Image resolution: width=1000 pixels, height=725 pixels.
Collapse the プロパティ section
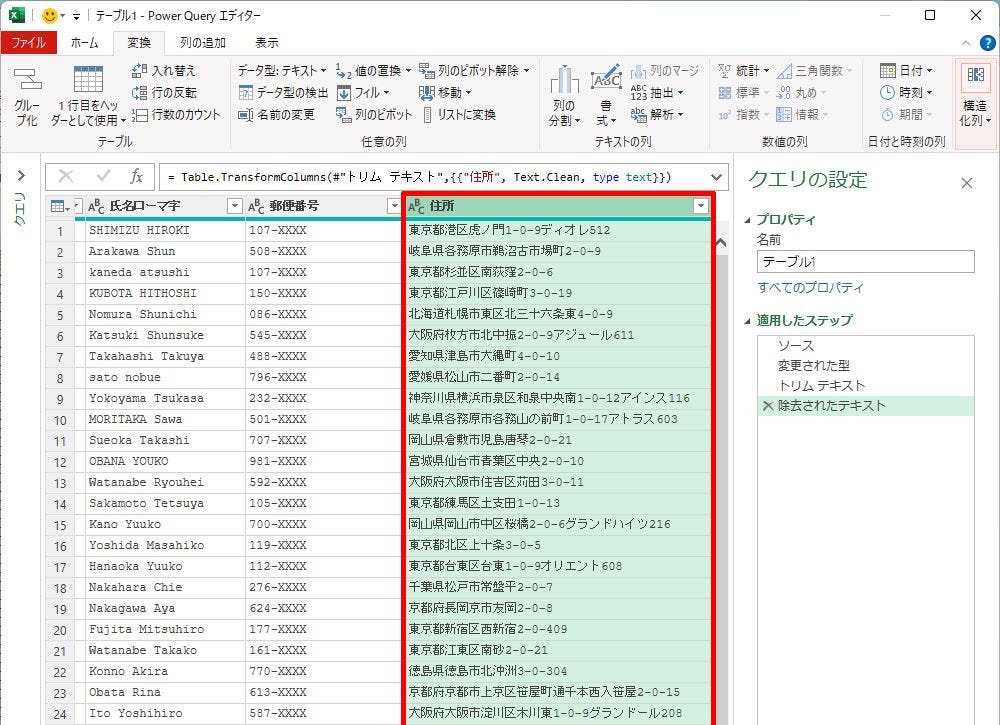click(748, 220)
